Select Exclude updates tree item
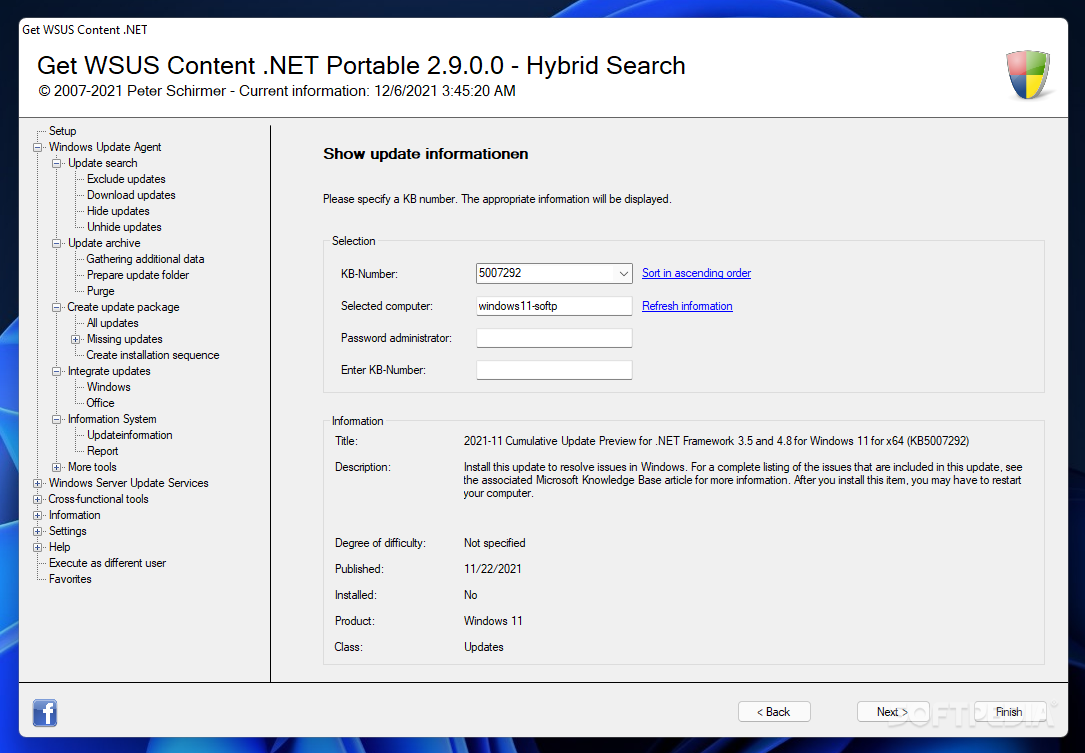1085x753 pixels. coord(126,179)
